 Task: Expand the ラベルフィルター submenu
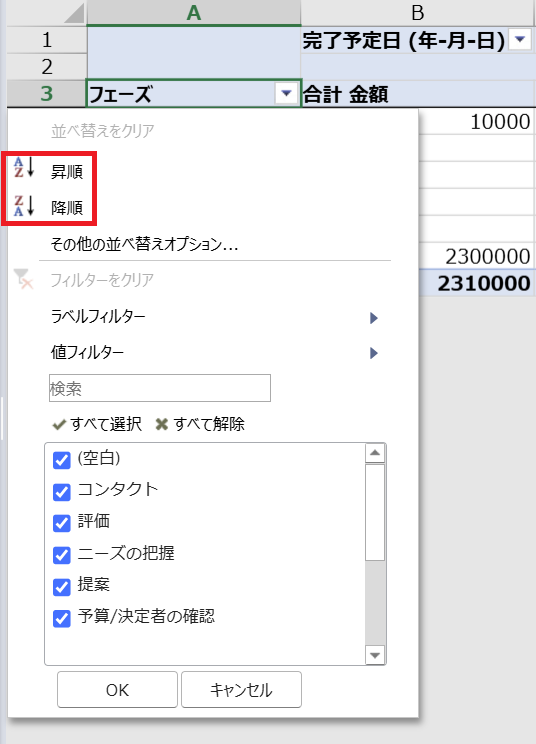(x=213, y=317)
